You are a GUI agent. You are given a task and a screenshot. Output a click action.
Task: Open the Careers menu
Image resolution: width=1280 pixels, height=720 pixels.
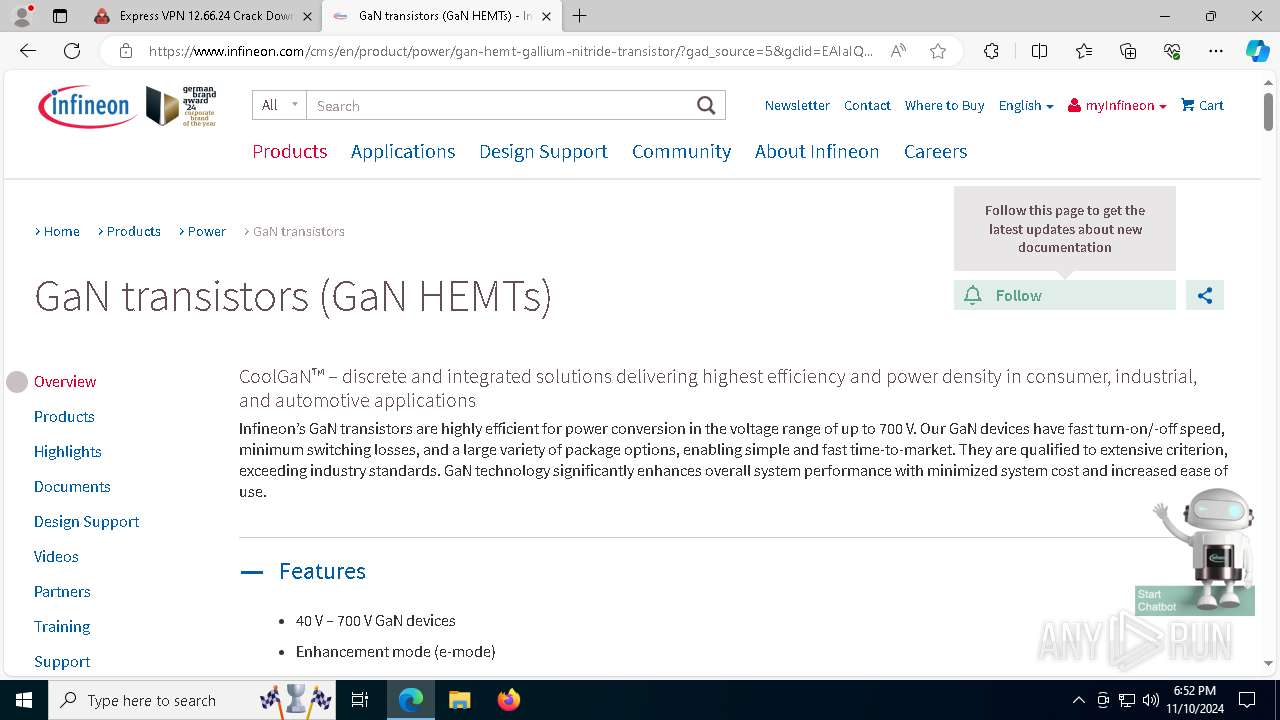[935, 151]
